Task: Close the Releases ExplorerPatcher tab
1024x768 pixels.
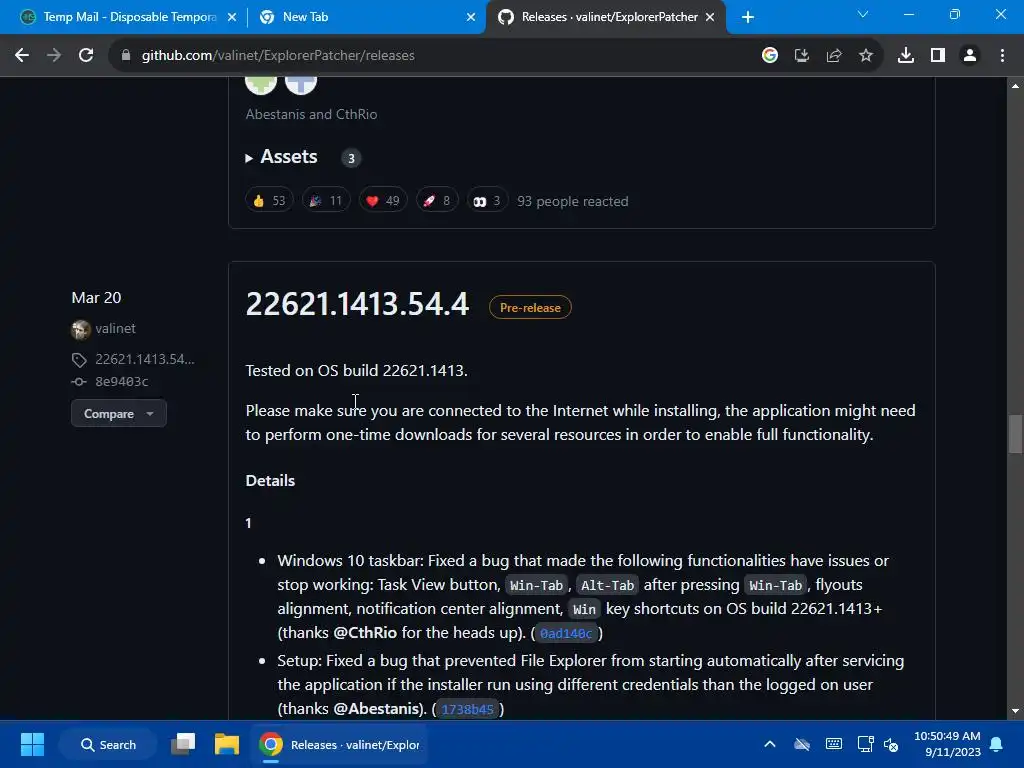Action: [x=710, y=17]
